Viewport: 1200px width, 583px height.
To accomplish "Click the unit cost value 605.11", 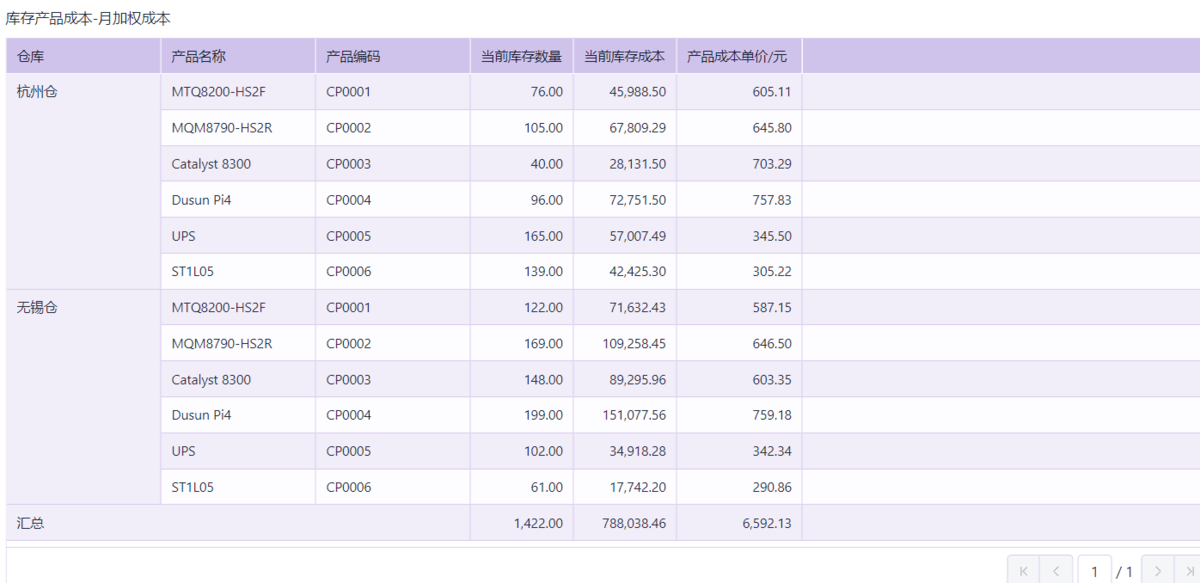I will click(x=771, y=92).
